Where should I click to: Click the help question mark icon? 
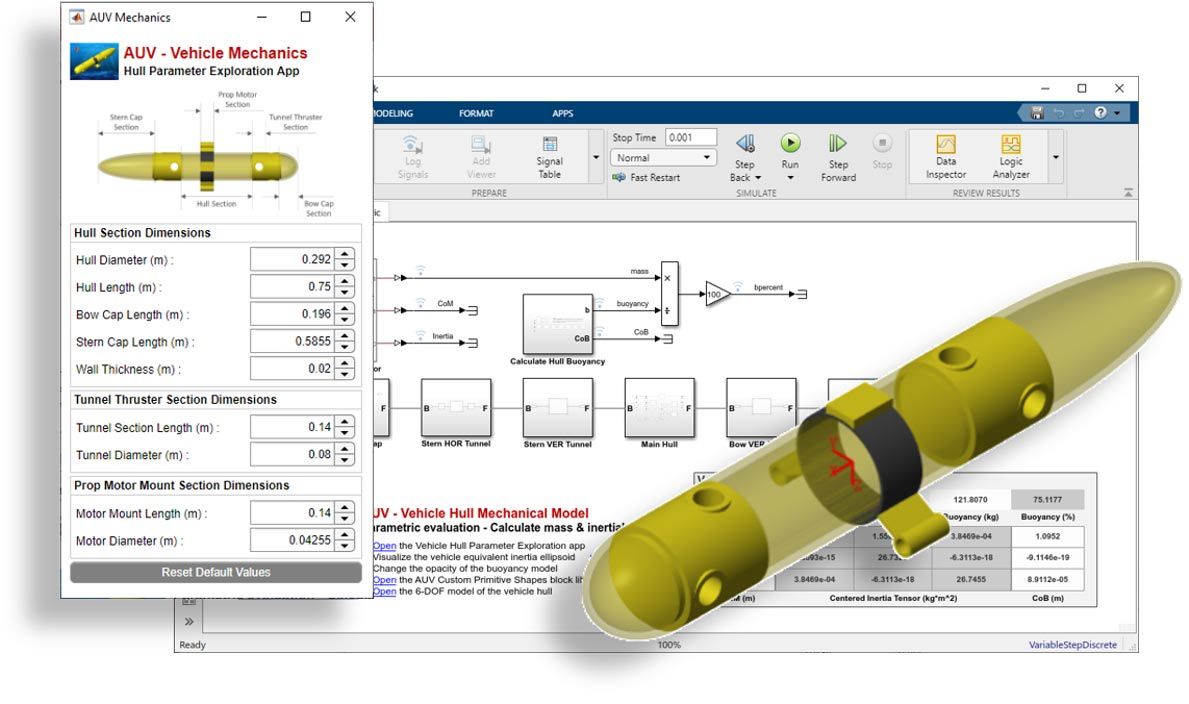point(1099,113)
